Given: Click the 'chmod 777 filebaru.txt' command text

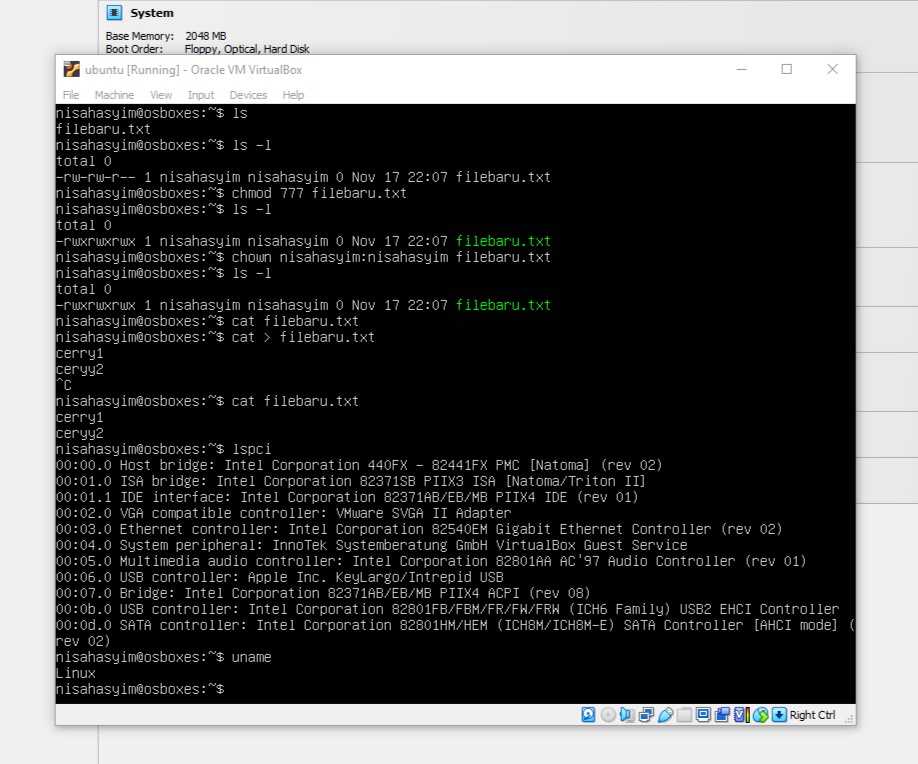Looking at the screenshot, I should [319, 193].
